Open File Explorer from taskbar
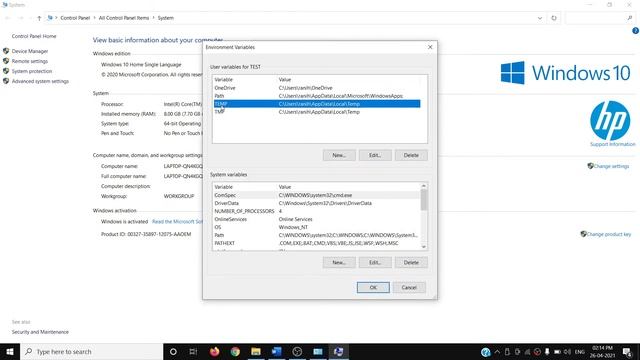 pyautogui.click(x=256, y=351)
